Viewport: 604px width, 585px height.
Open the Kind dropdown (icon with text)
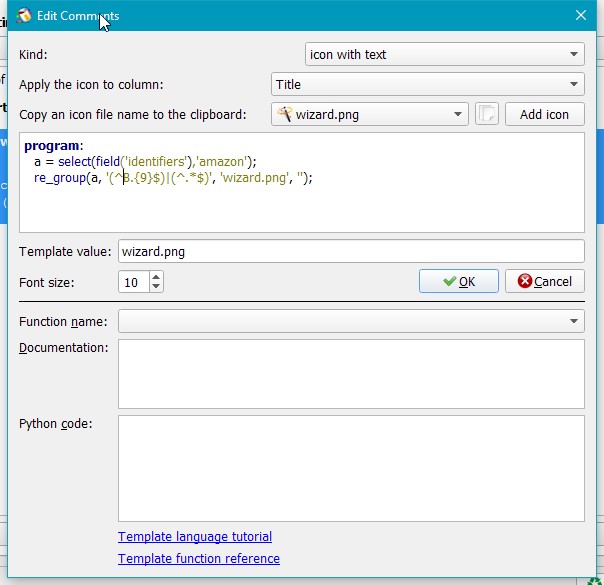click(x=445, y=54)
